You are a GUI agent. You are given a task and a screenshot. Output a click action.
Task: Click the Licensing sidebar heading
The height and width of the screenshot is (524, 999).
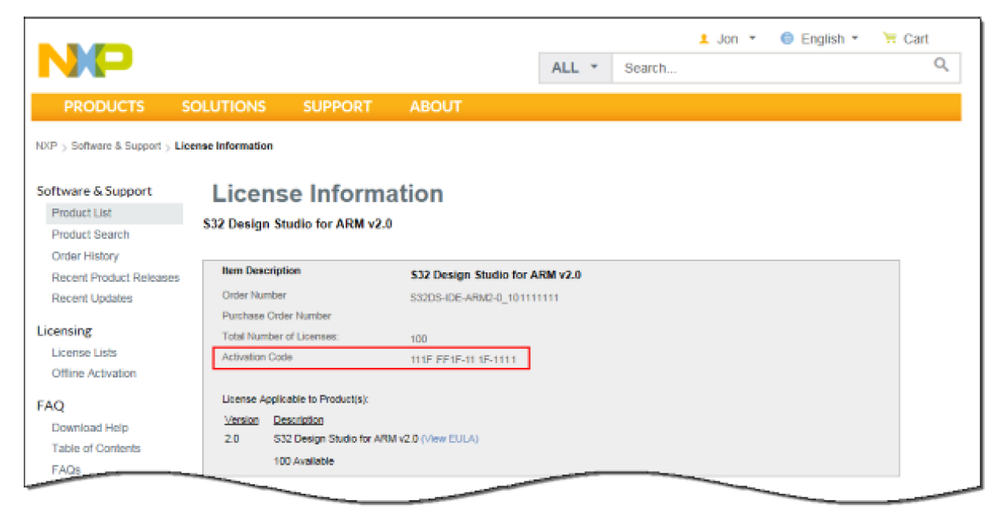pyautogui.click(x=64, y=331)
